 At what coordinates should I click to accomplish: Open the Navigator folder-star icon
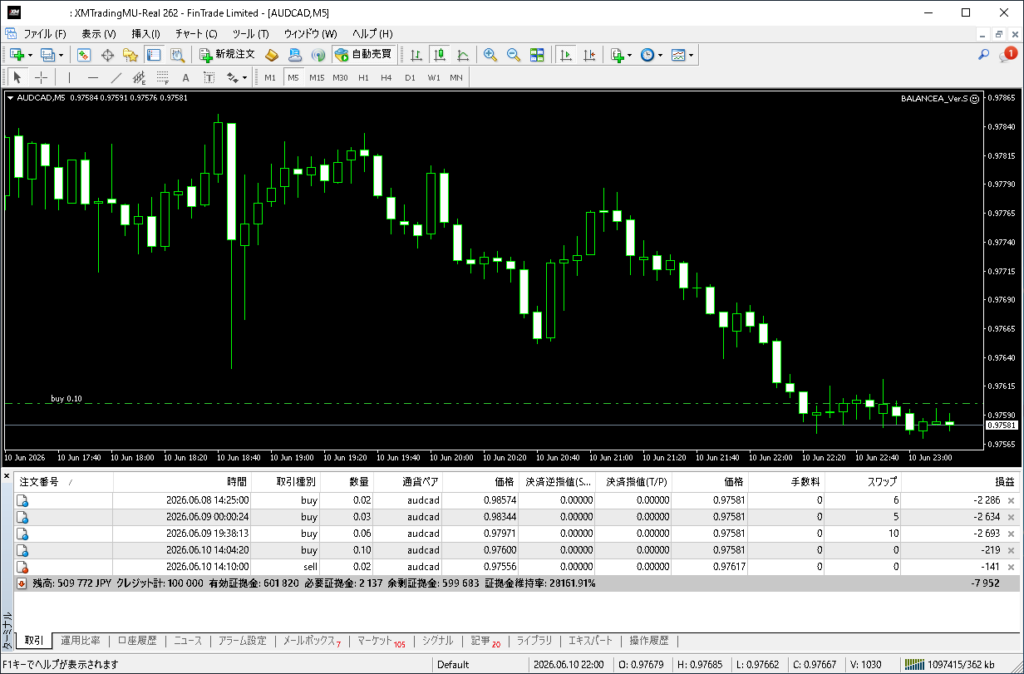click(130, 55)
